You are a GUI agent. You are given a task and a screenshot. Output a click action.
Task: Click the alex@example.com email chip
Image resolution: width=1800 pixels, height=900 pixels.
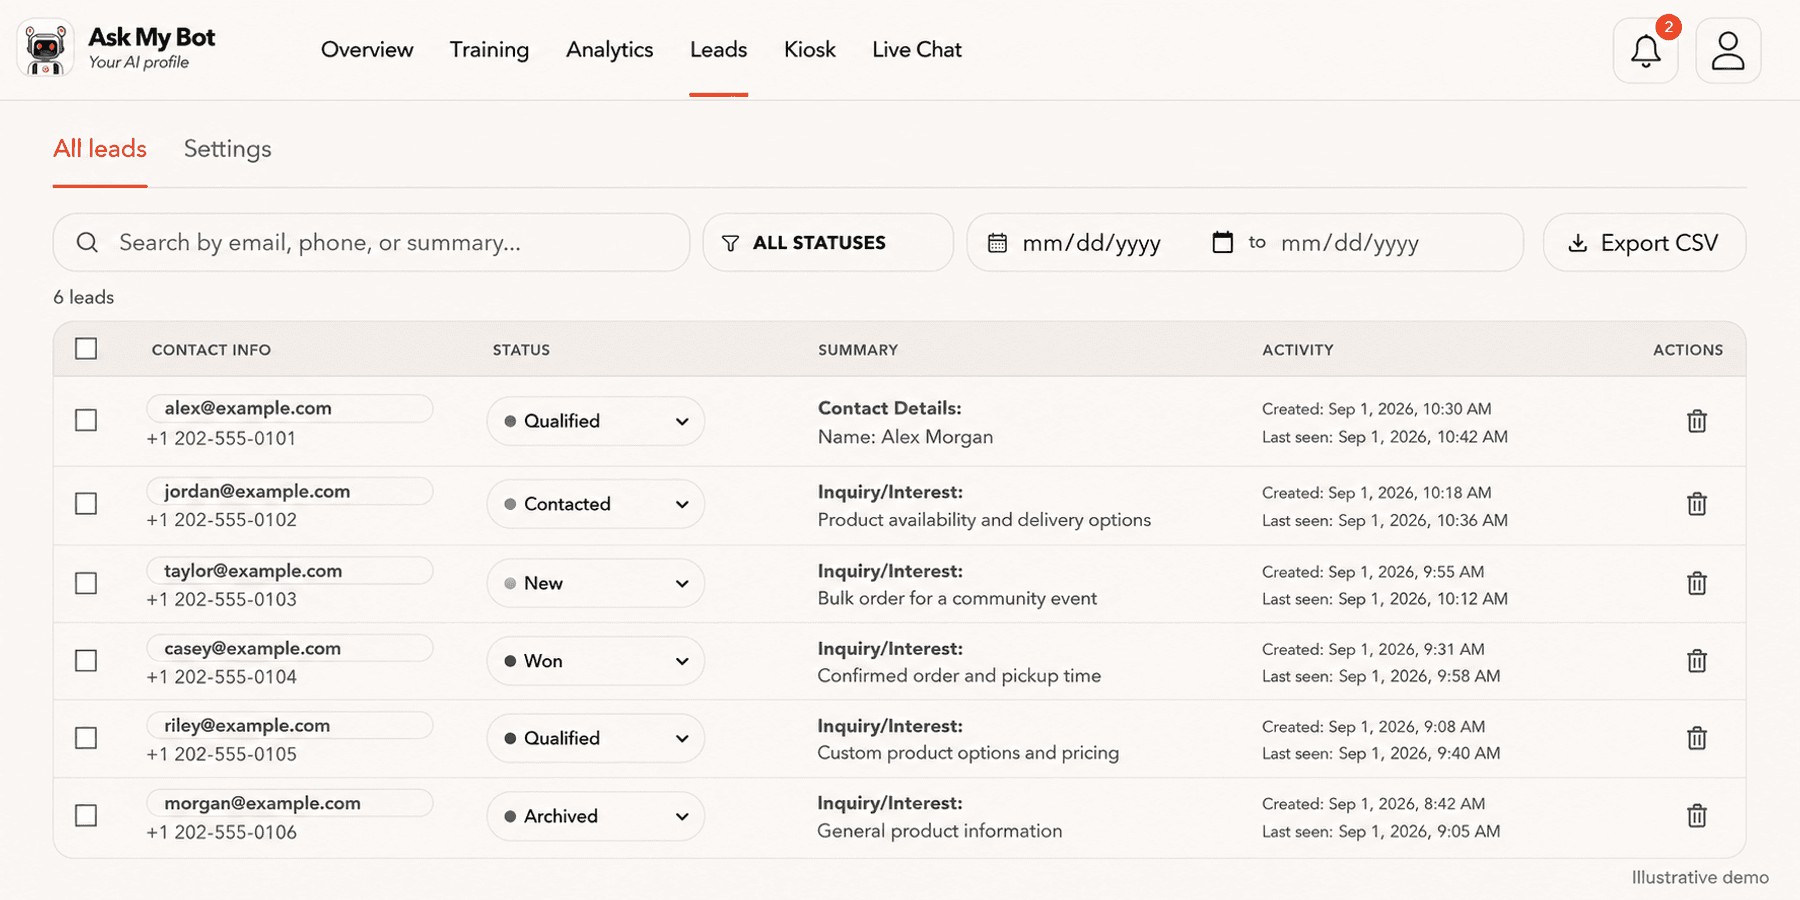coord(290,408)
